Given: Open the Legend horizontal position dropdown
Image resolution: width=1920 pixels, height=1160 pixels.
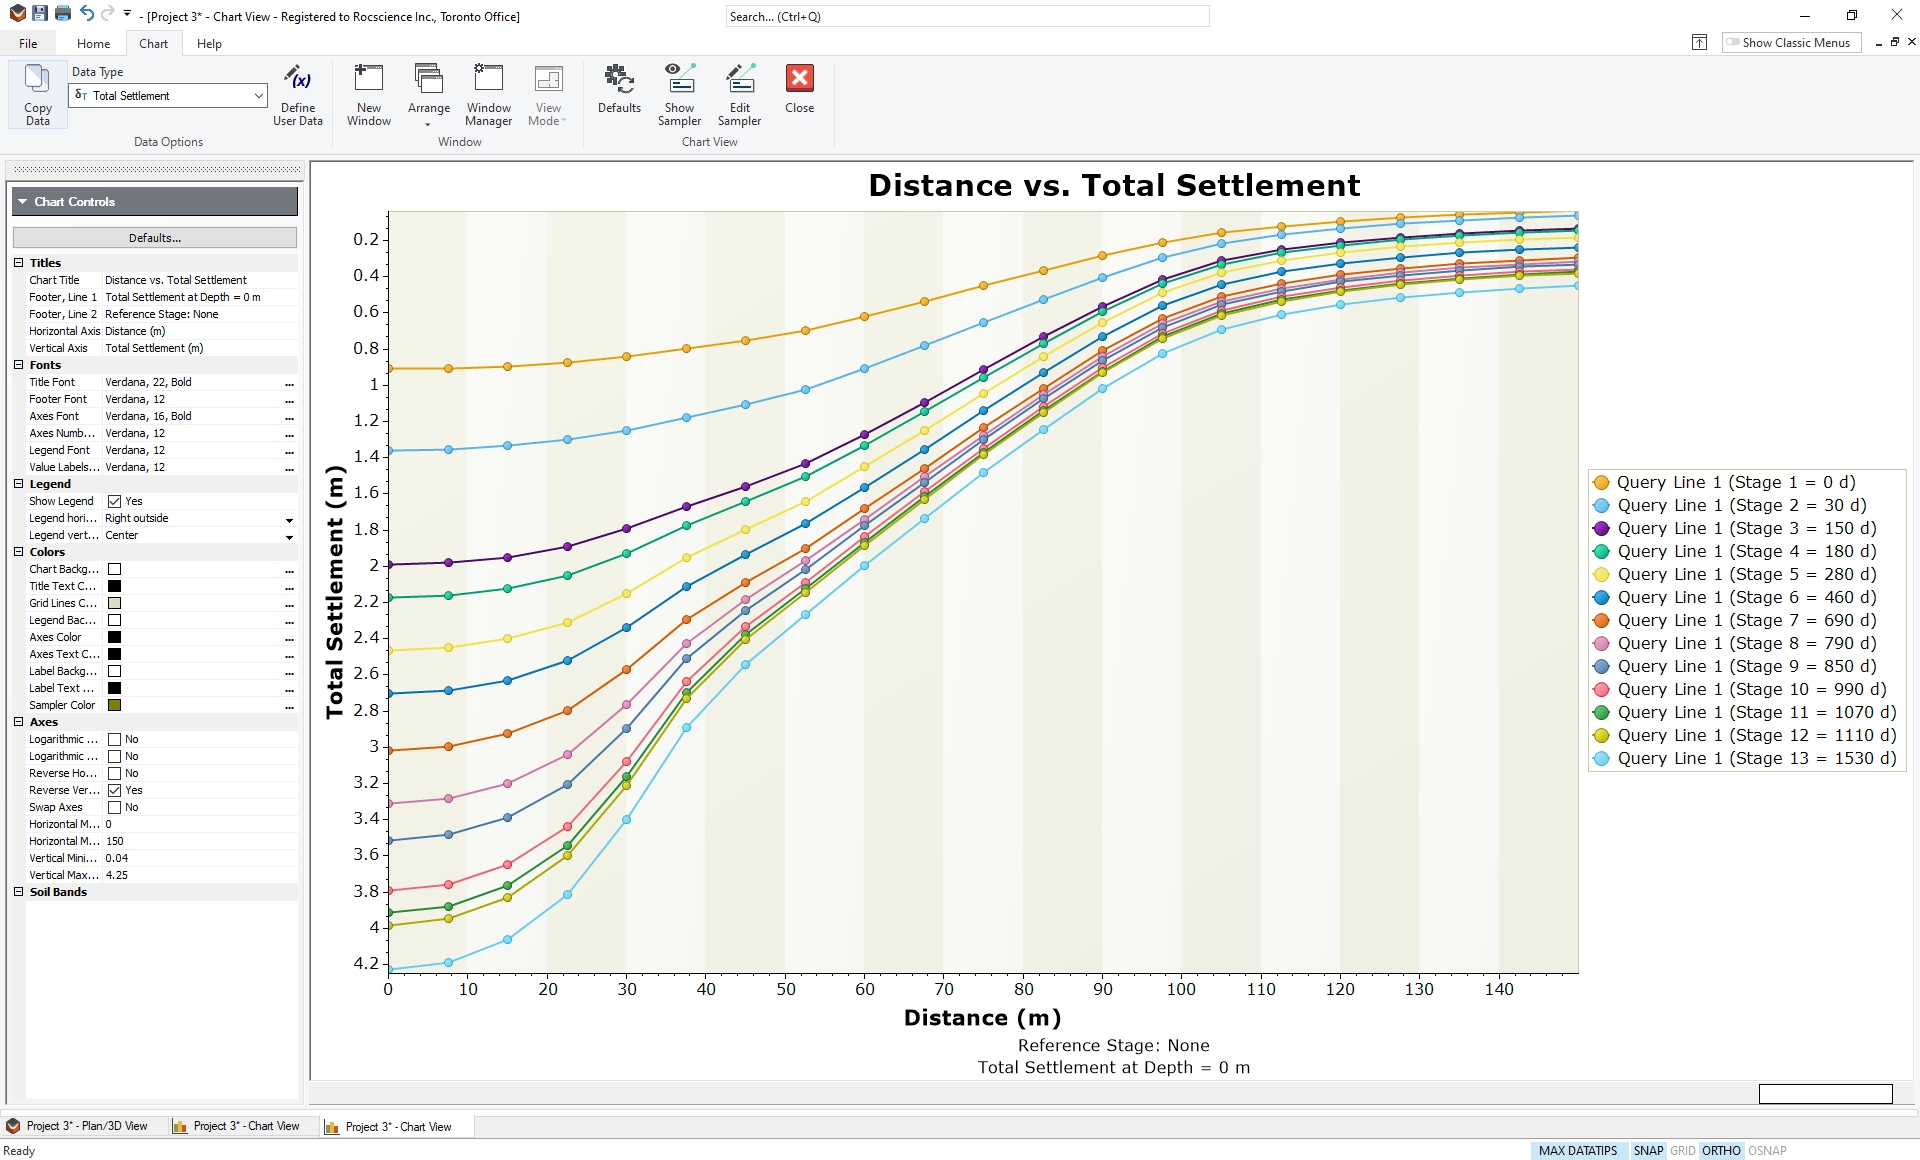Looking at the screenshot, I should tap(289, 518).
